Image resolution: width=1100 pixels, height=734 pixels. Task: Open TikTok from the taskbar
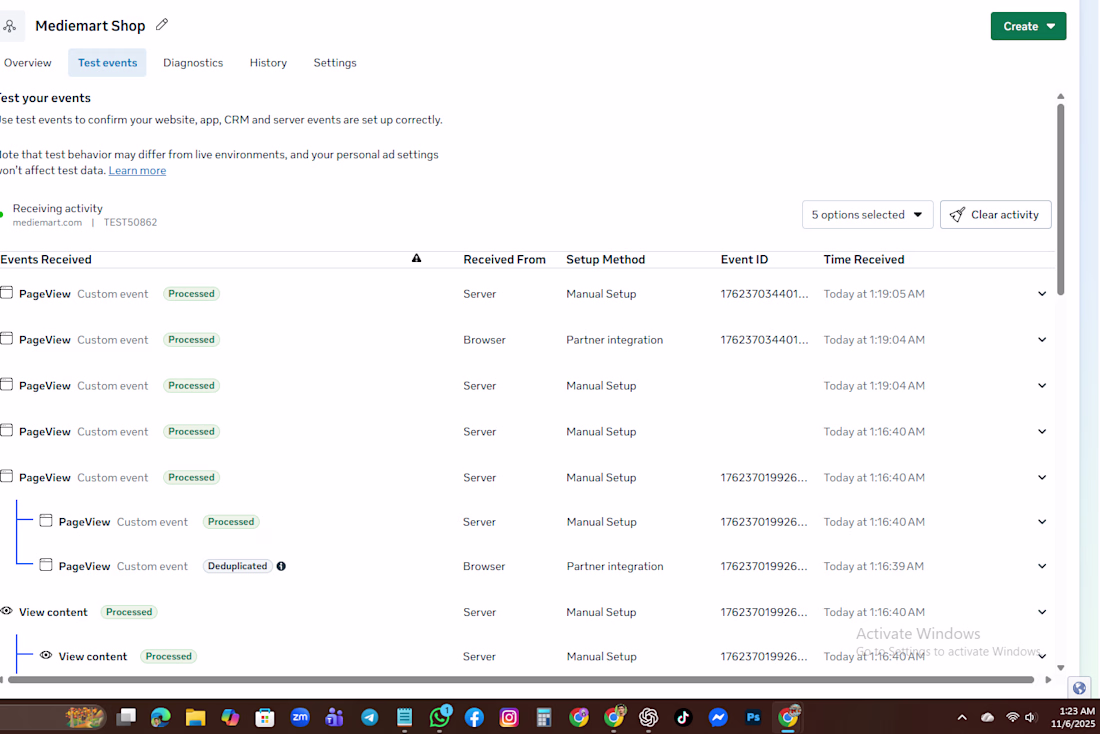(683, 717)
